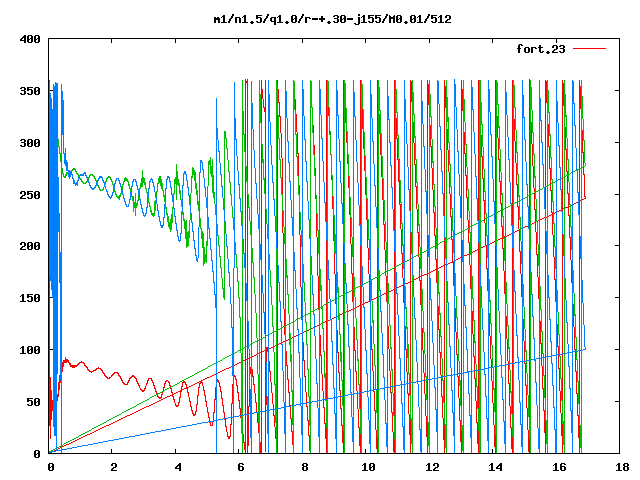Click y-axis label 400
The image size is (640, 480).
tap(30, 39)
